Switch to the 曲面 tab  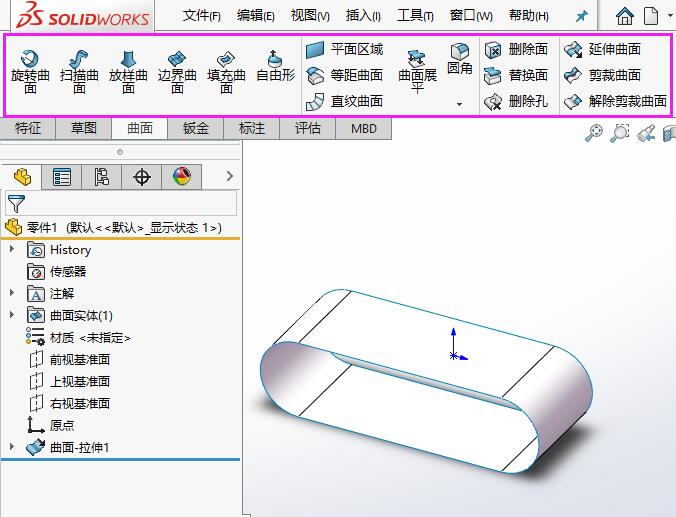pos(140,128)
